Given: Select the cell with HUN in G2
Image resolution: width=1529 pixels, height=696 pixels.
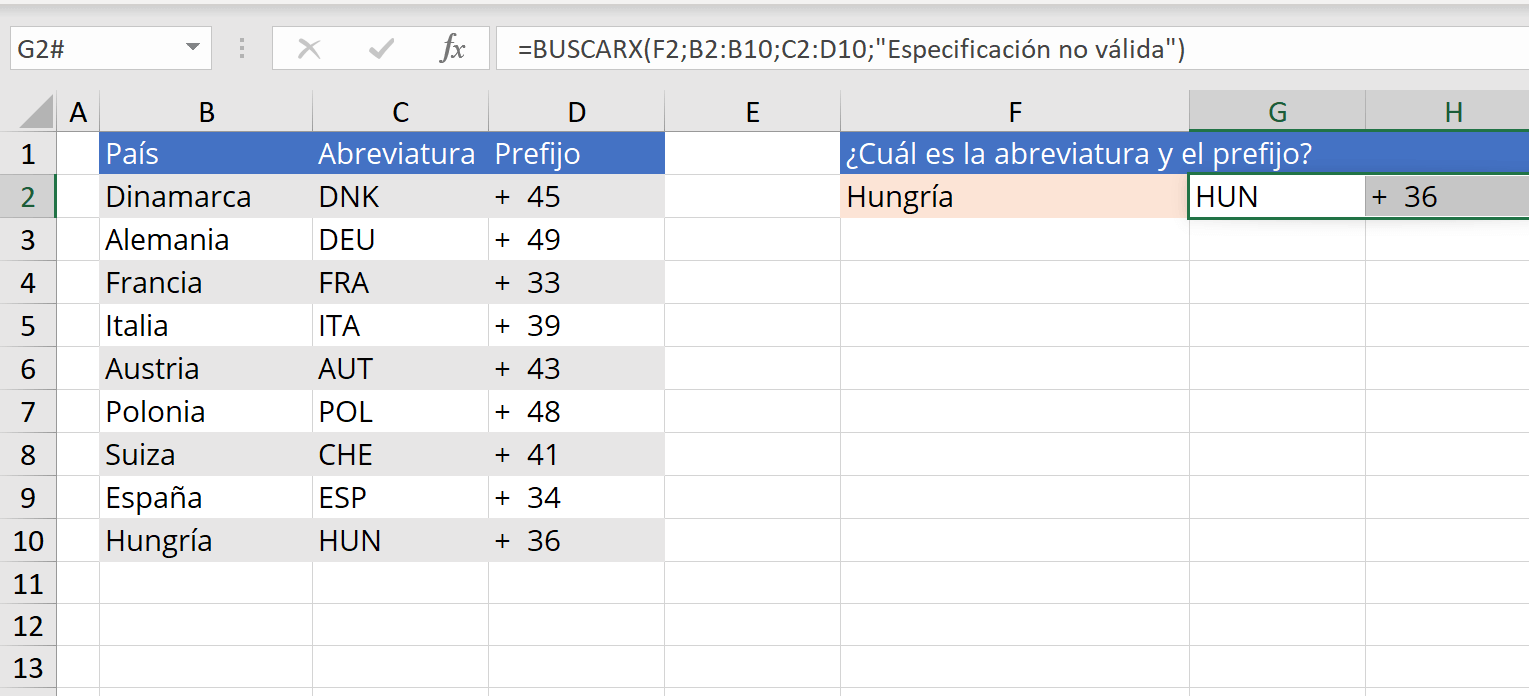Looking at the screenshot, I should click(1277, 197).
